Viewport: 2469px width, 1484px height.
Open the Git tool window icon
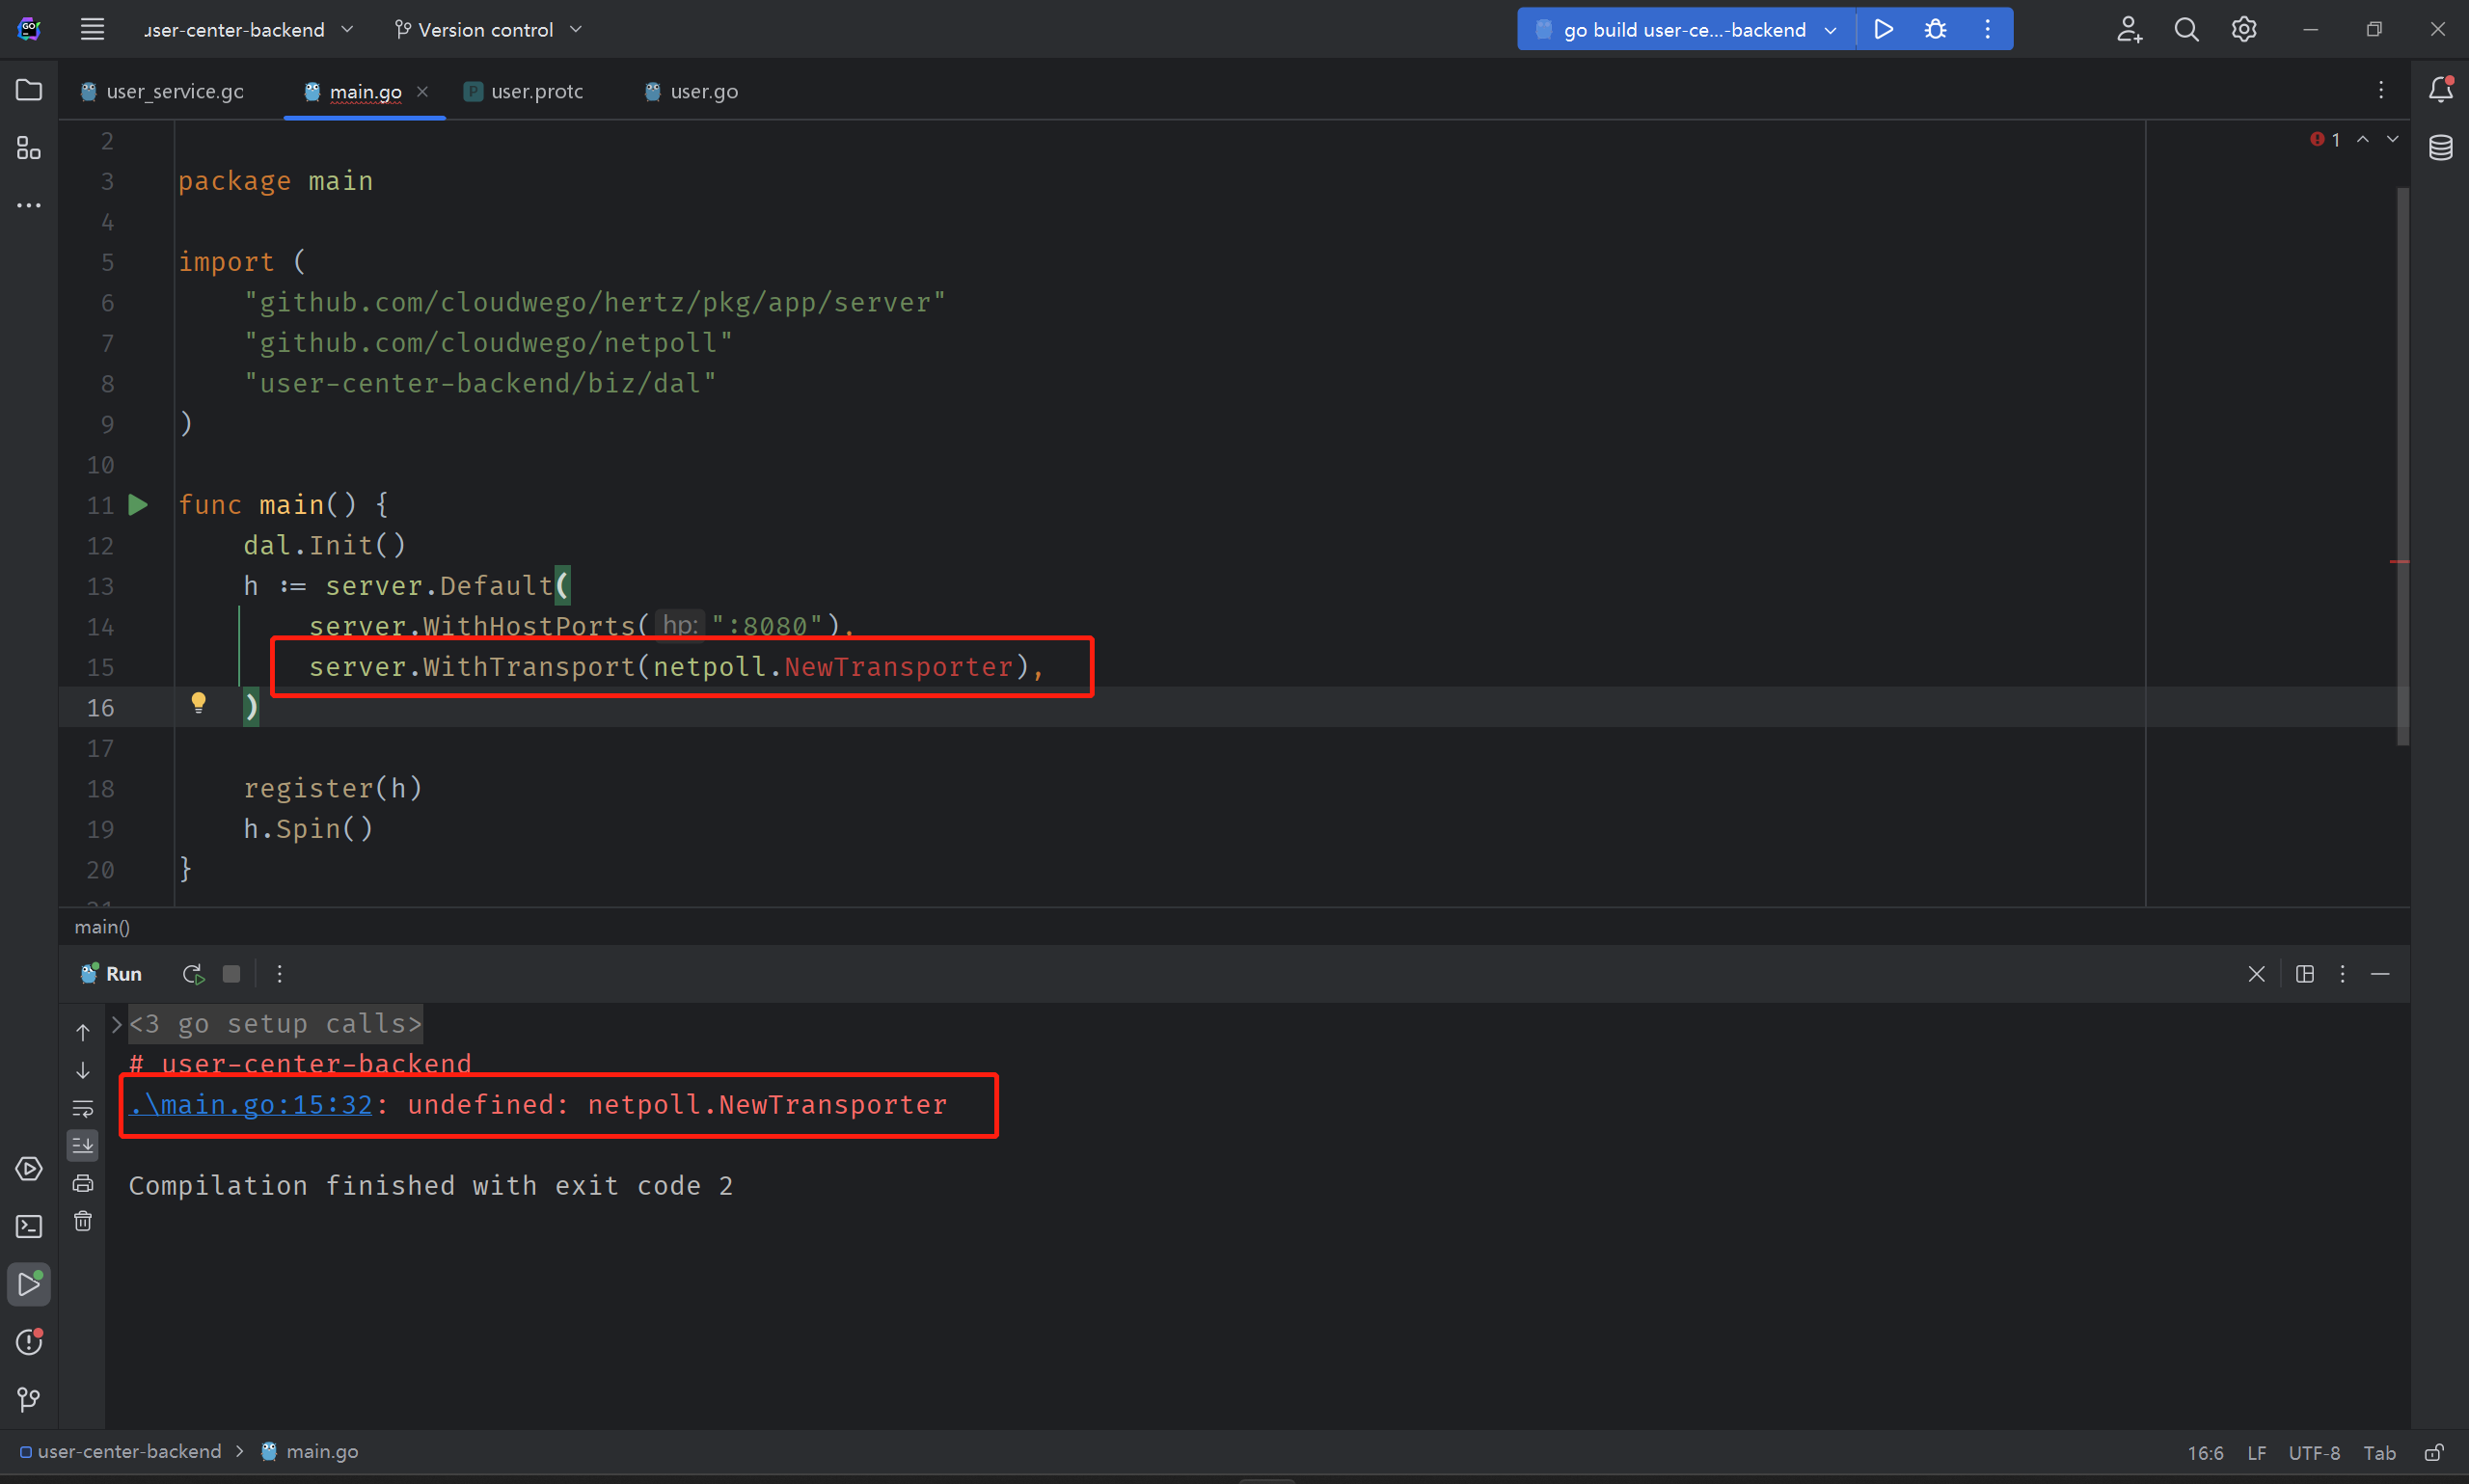tap(29, 1400)
